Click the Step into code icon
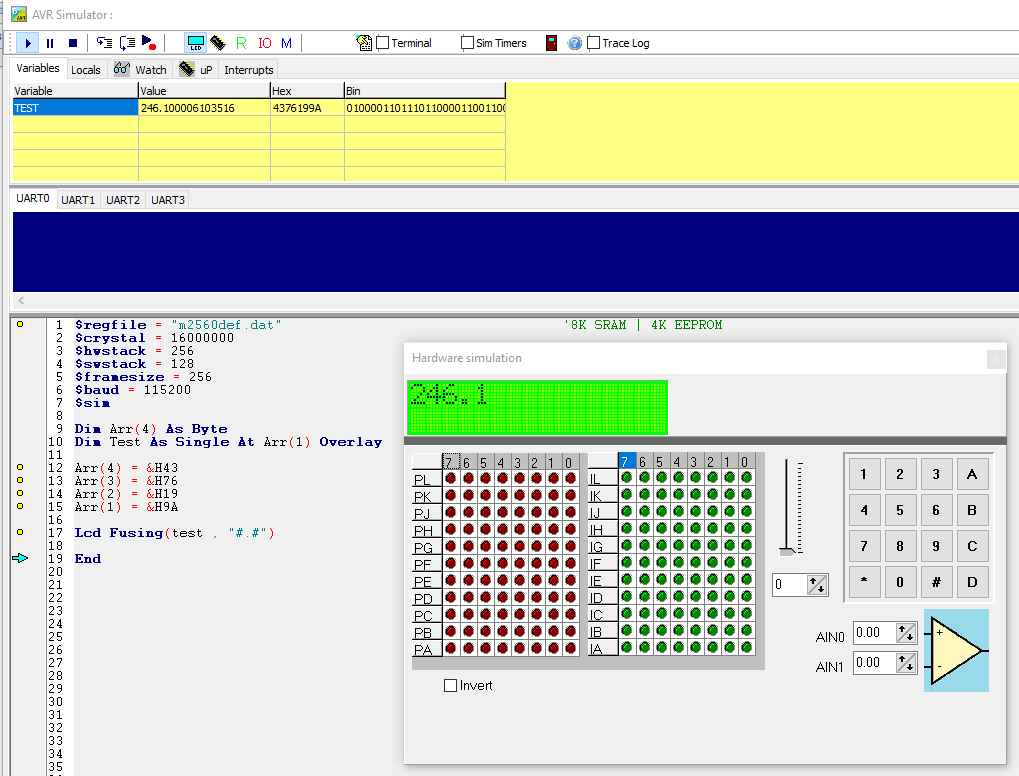1019x776 pixels. click(x=104, y=43)
